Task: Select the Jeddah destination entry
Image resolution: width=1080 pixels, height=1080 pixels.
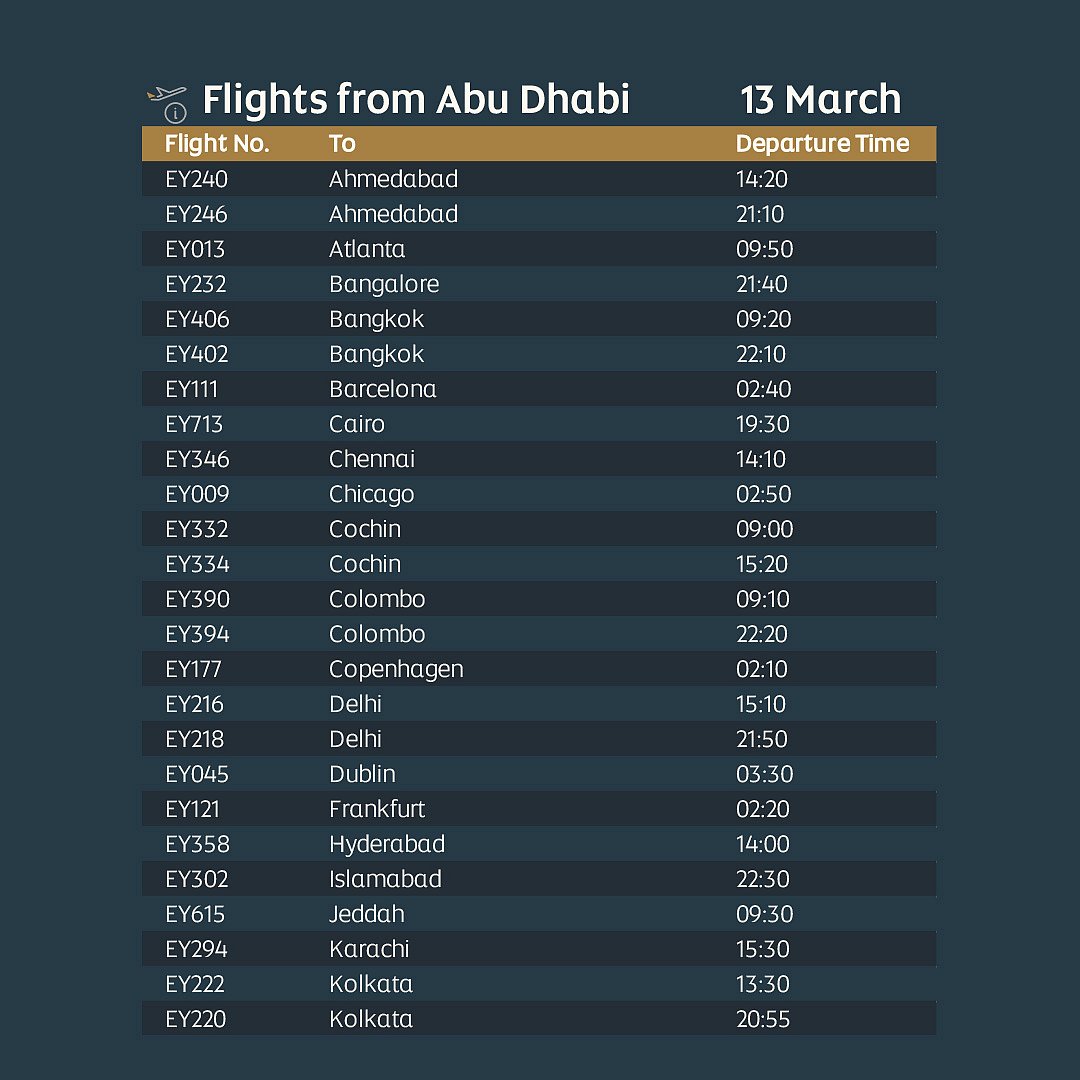Action: point(367,915)
